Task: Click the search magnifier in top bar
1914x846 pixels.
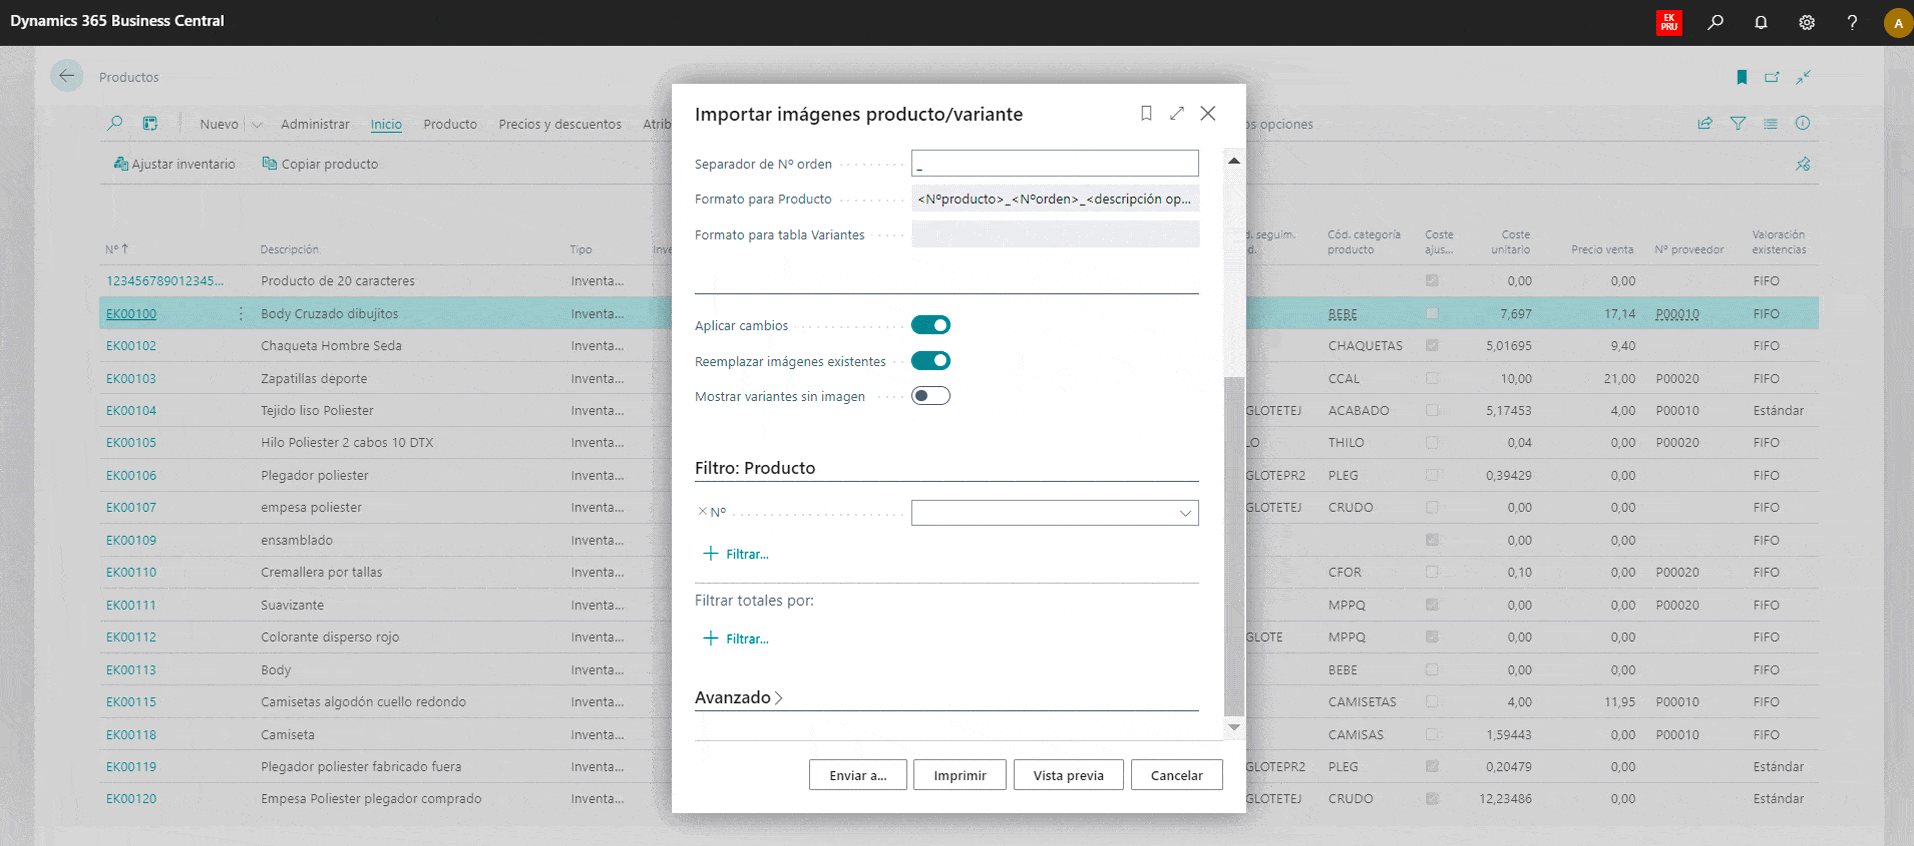Action: (1715, 22)
